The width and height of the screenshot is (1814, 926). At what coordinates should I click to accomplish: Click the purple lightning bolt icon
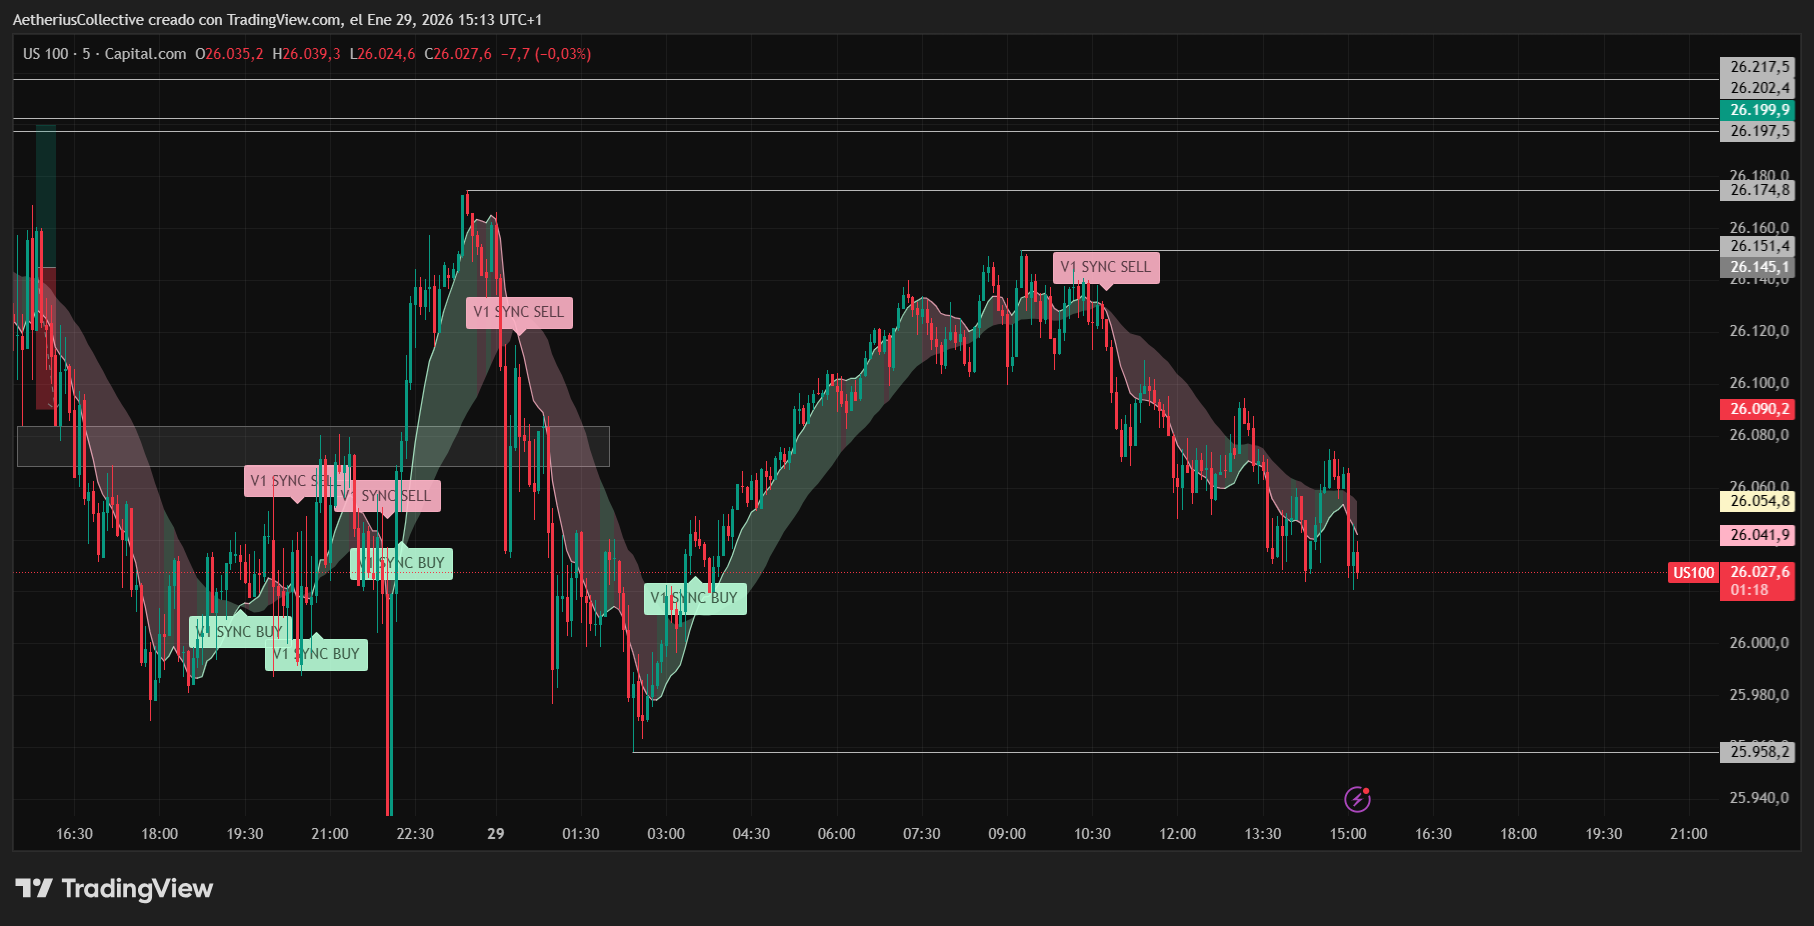1356,799
